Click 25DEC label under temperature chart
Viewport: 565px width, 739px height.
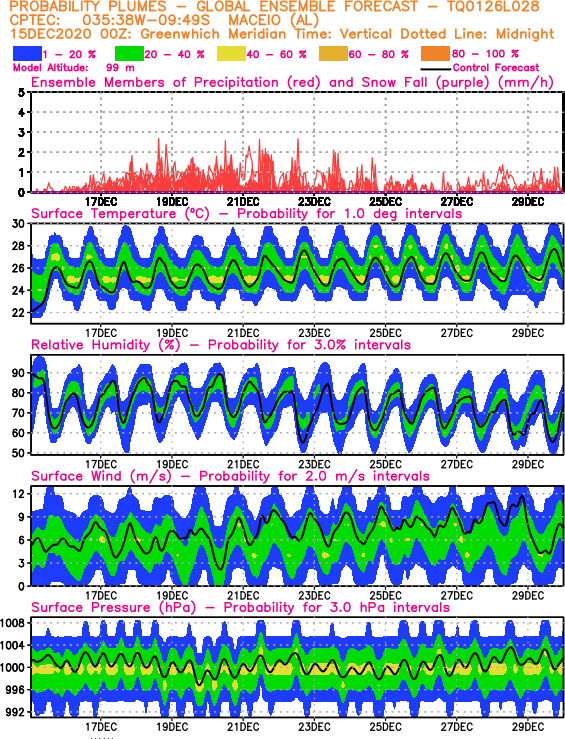[385, 333]
